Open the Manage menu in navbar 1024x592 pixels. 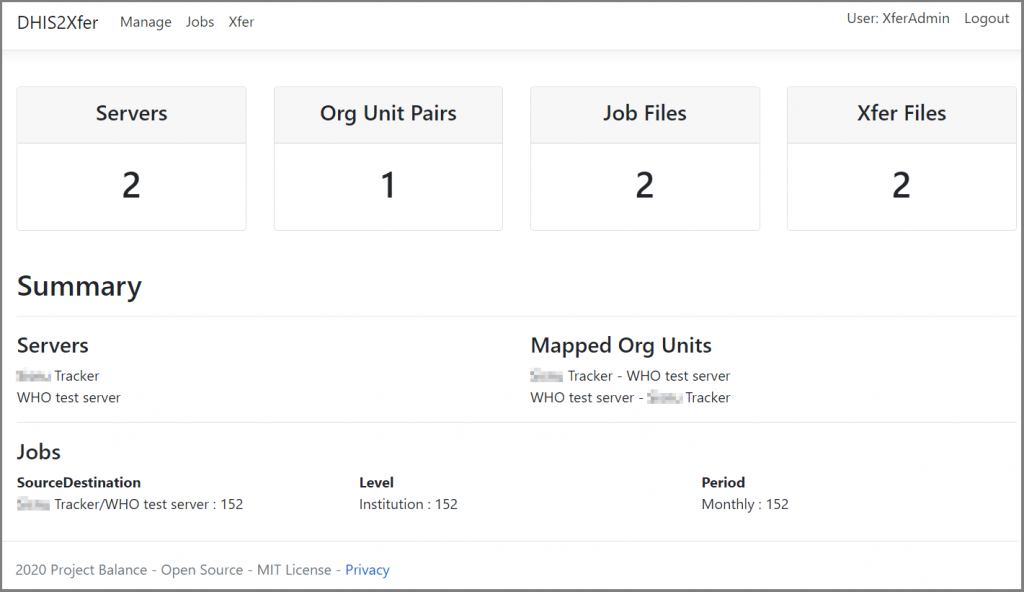(x=145, y=22)
